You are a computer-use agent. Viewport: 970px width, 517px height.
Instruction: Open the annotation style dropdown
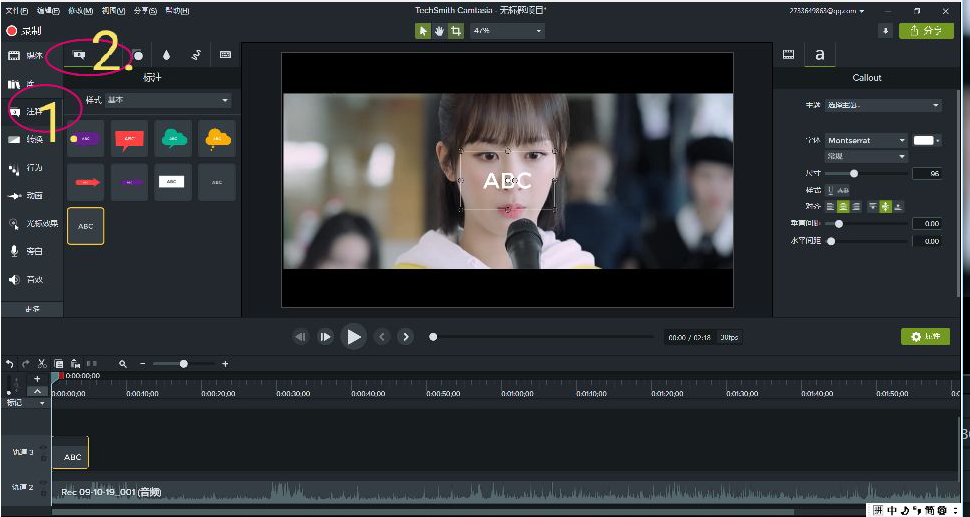tap(168, 100)
